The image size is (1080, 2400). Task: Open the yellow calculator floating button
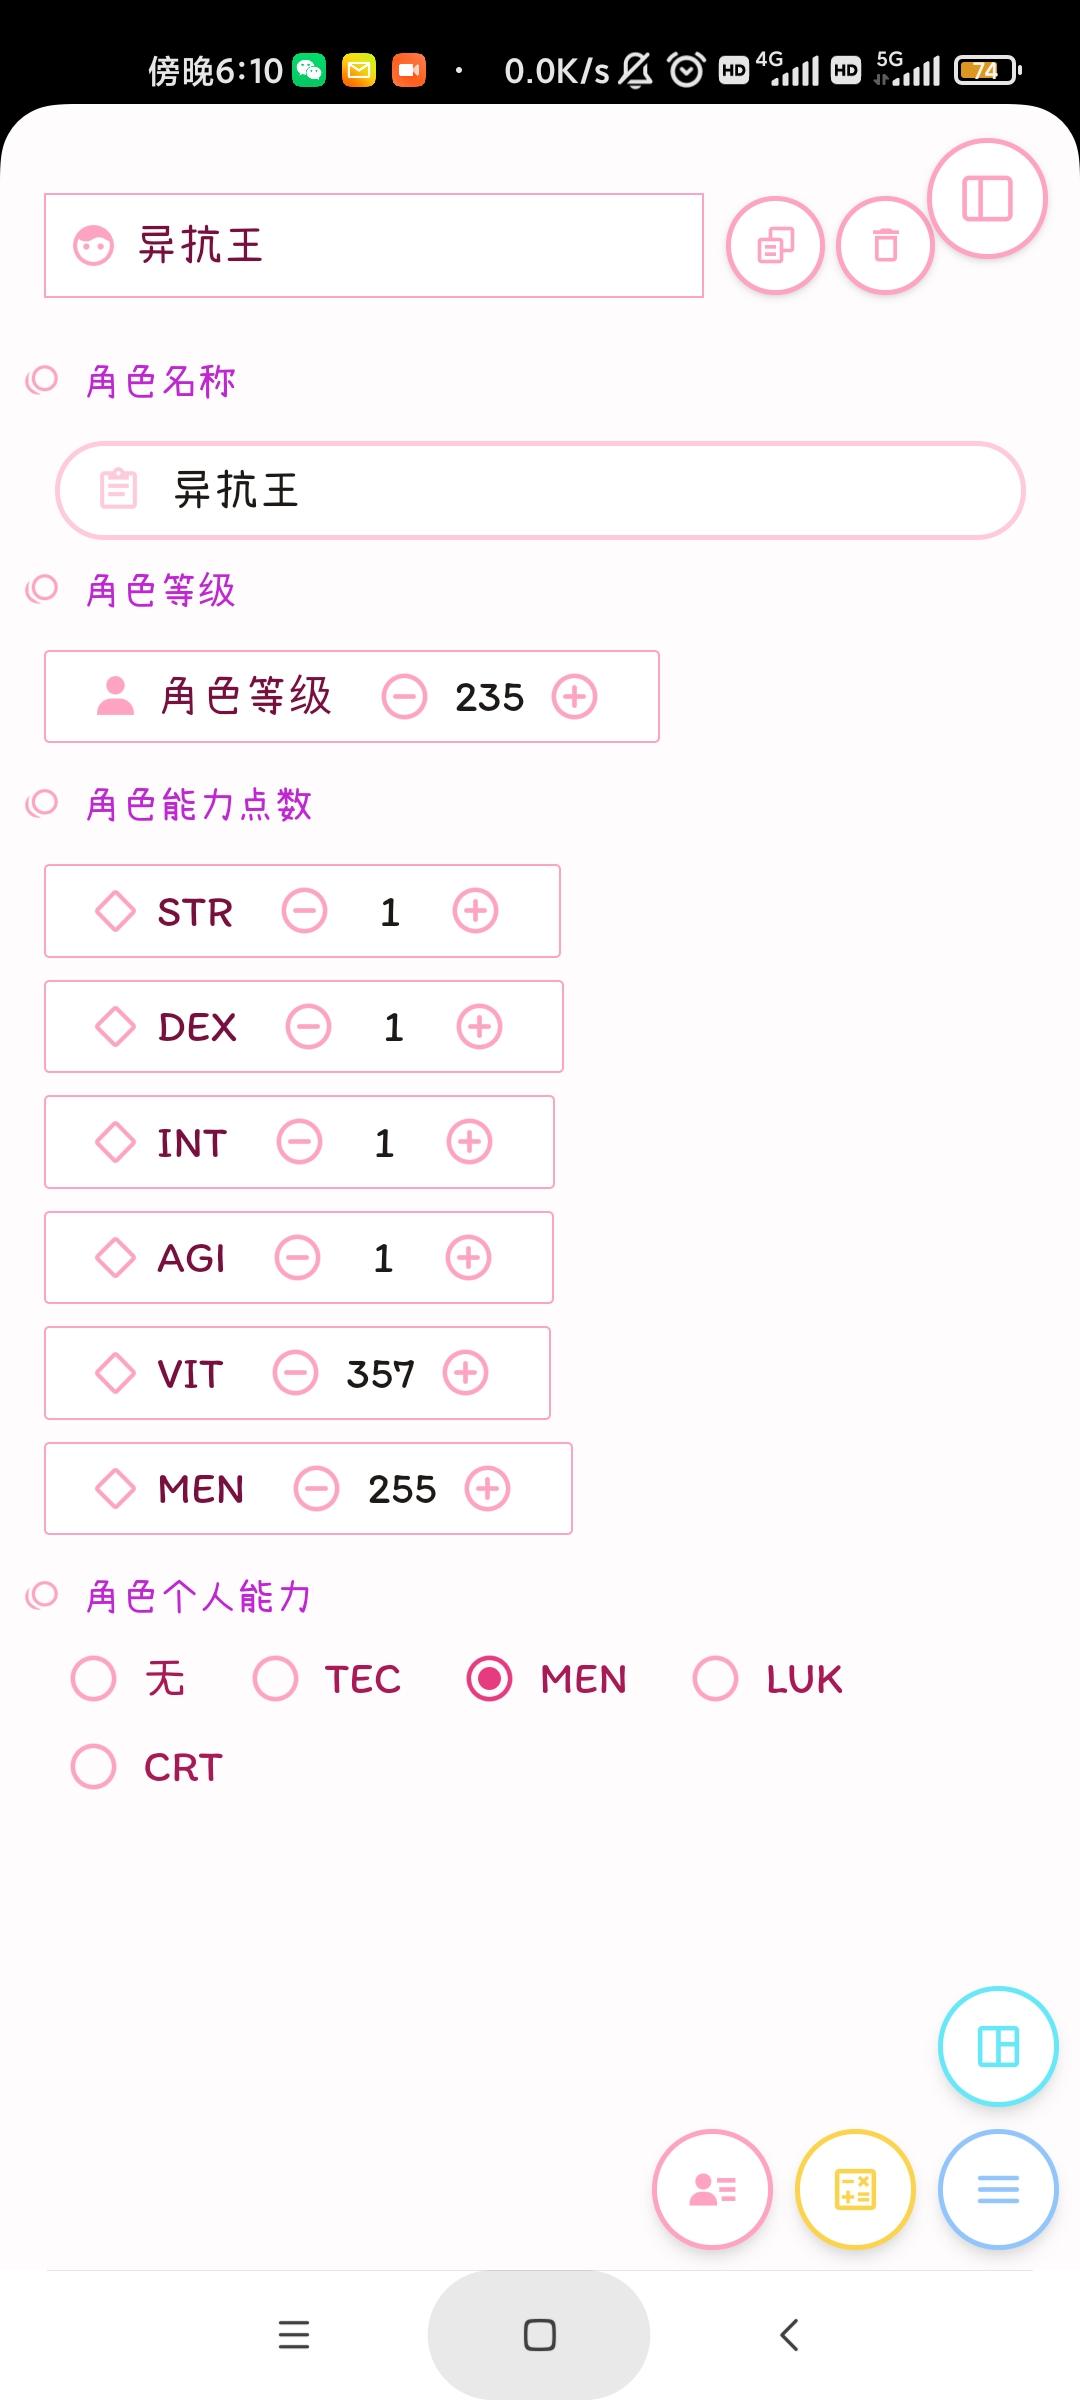[x=855, y=2190]
